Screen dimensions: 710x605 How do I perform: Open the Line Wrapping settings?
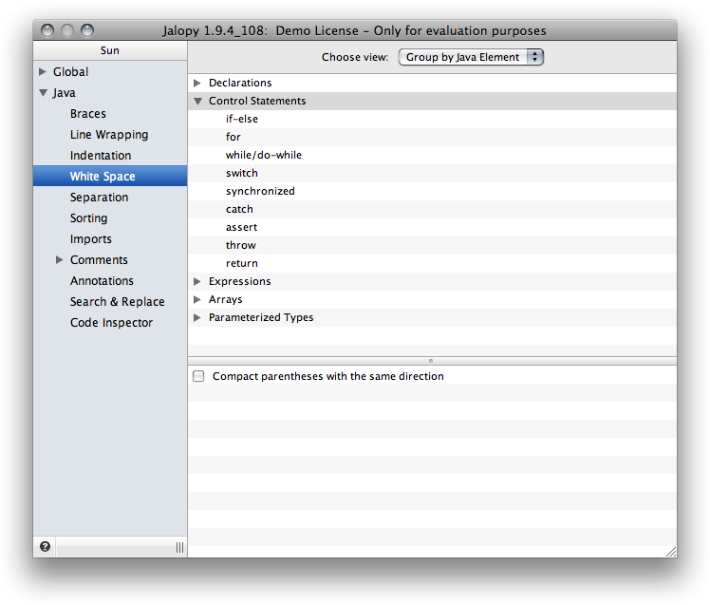pos(109,134)
